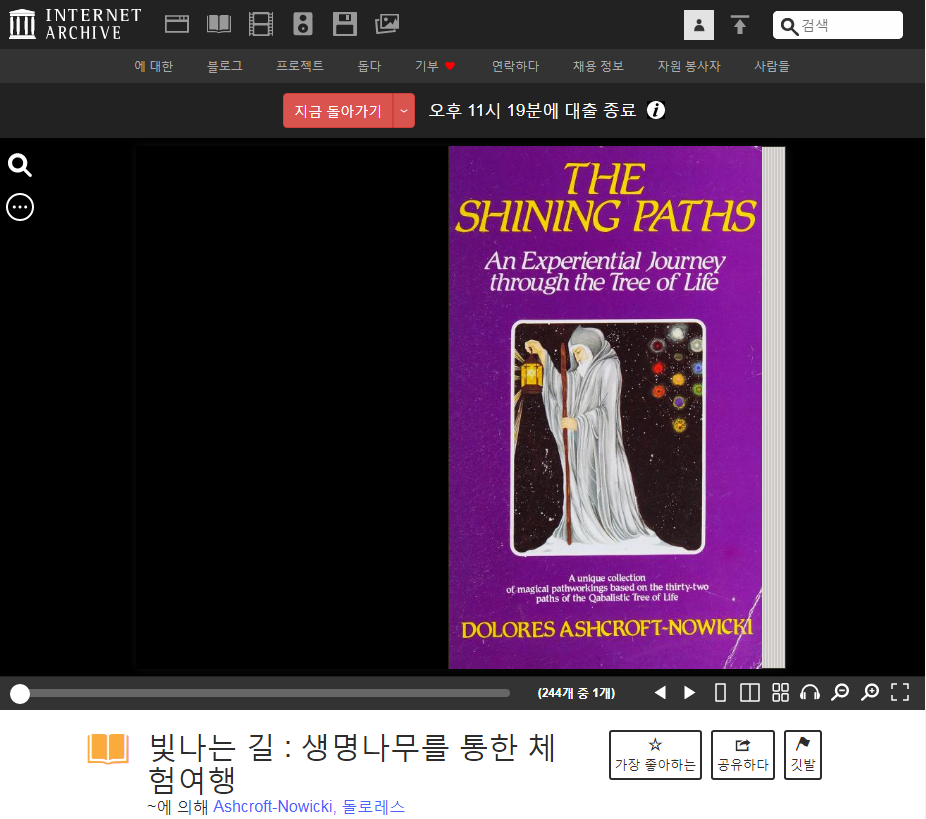Open the Internet Archive home logo

coord(75,24)
